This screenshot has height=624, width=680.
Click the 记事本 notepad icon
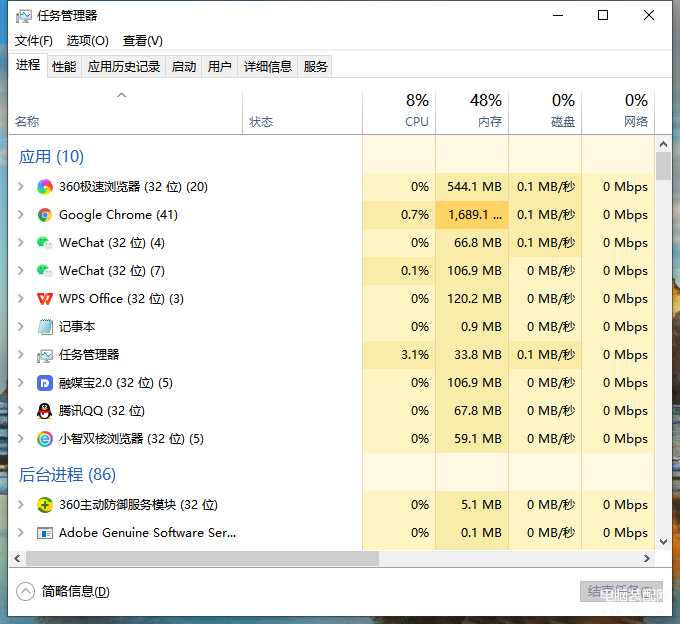click(45, 327)
